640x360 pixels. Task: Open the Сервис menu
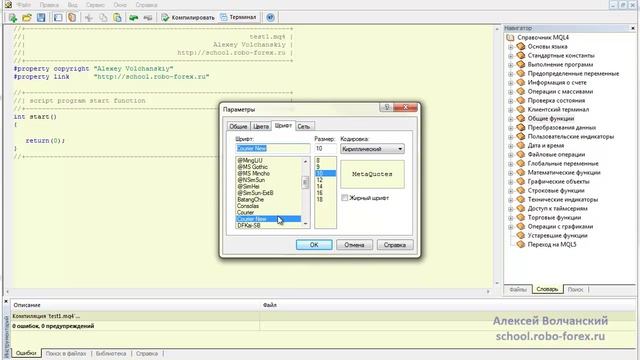coord(95,5)
